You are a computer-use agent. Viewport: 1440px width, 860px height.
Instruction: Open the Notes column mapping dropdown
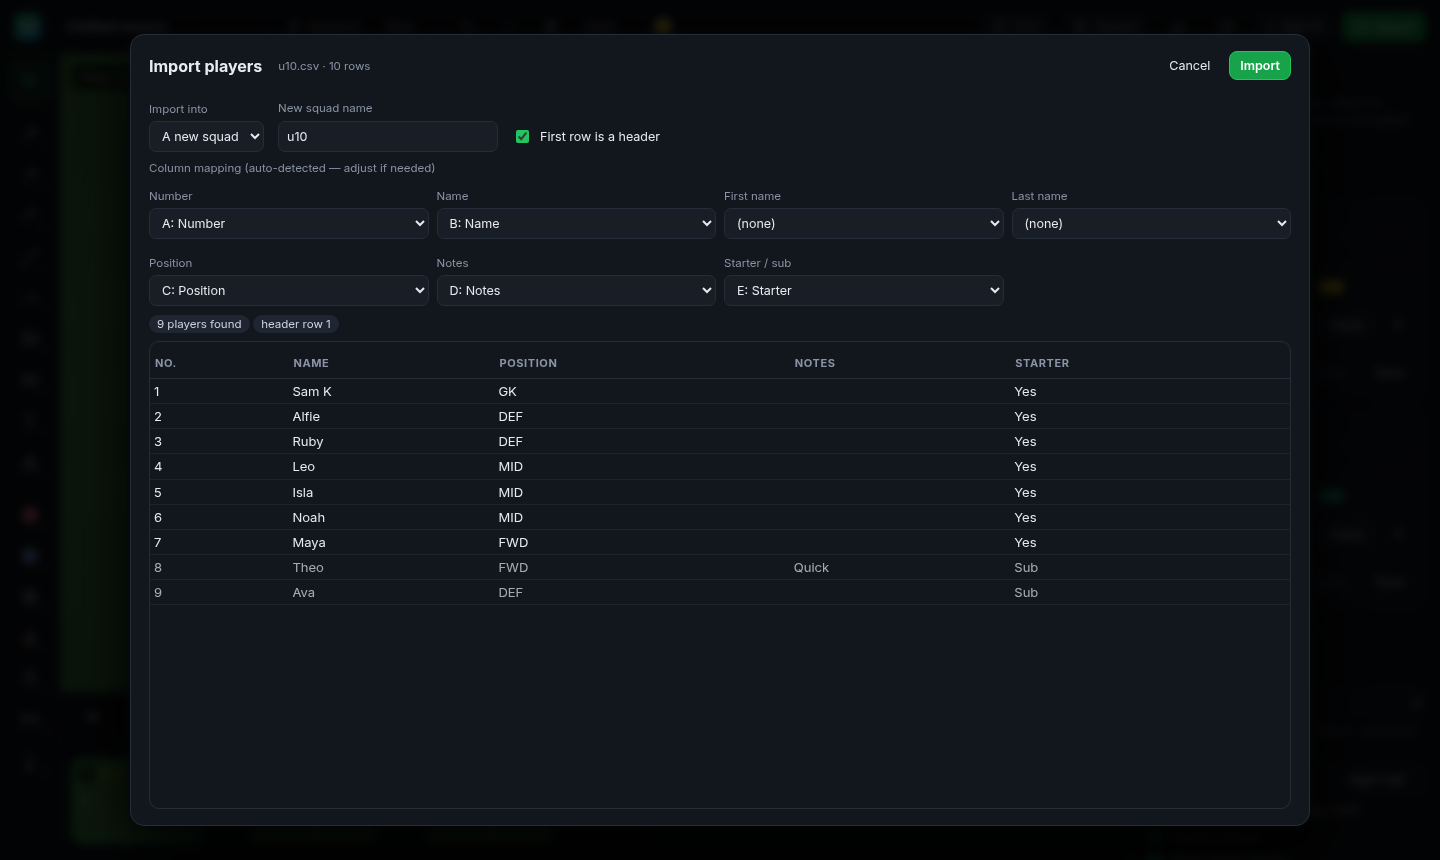(x=576, y=291)
